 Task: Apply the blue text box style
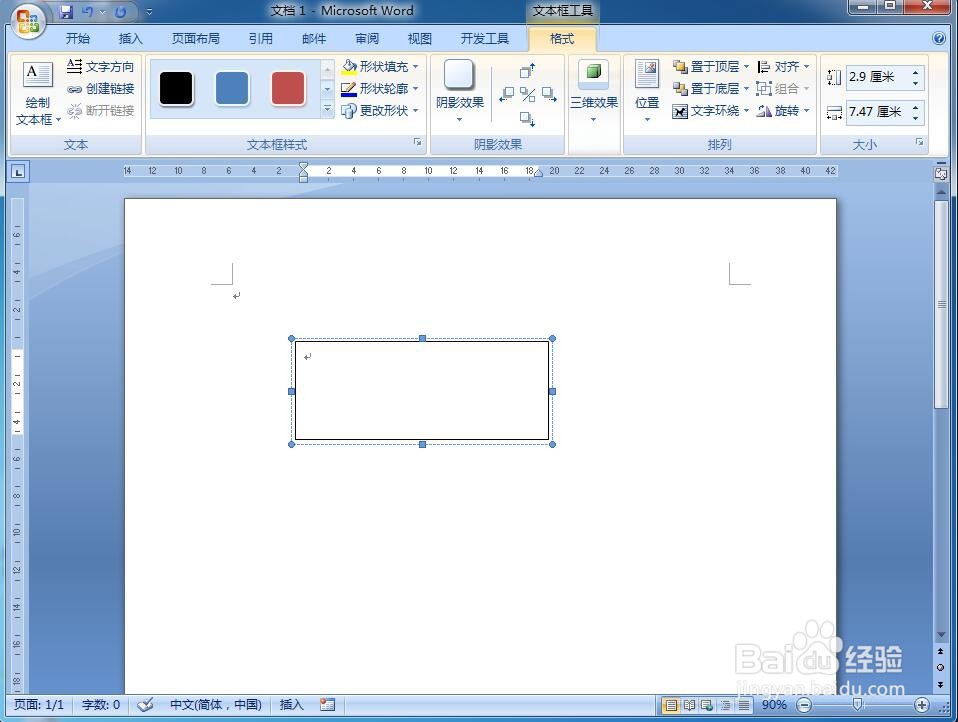pos(232,89)
